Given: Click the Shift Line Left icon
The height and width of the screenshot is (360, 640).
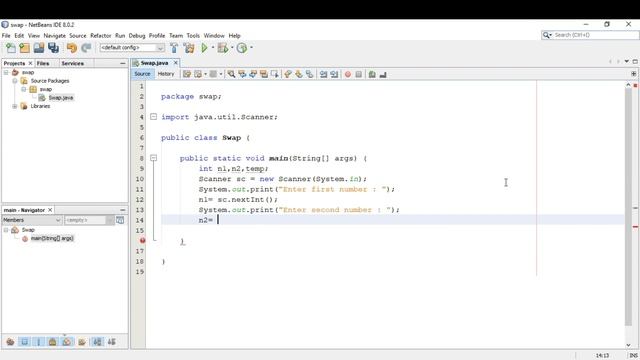Looking at the screenshot, I should tap(323, 74).
